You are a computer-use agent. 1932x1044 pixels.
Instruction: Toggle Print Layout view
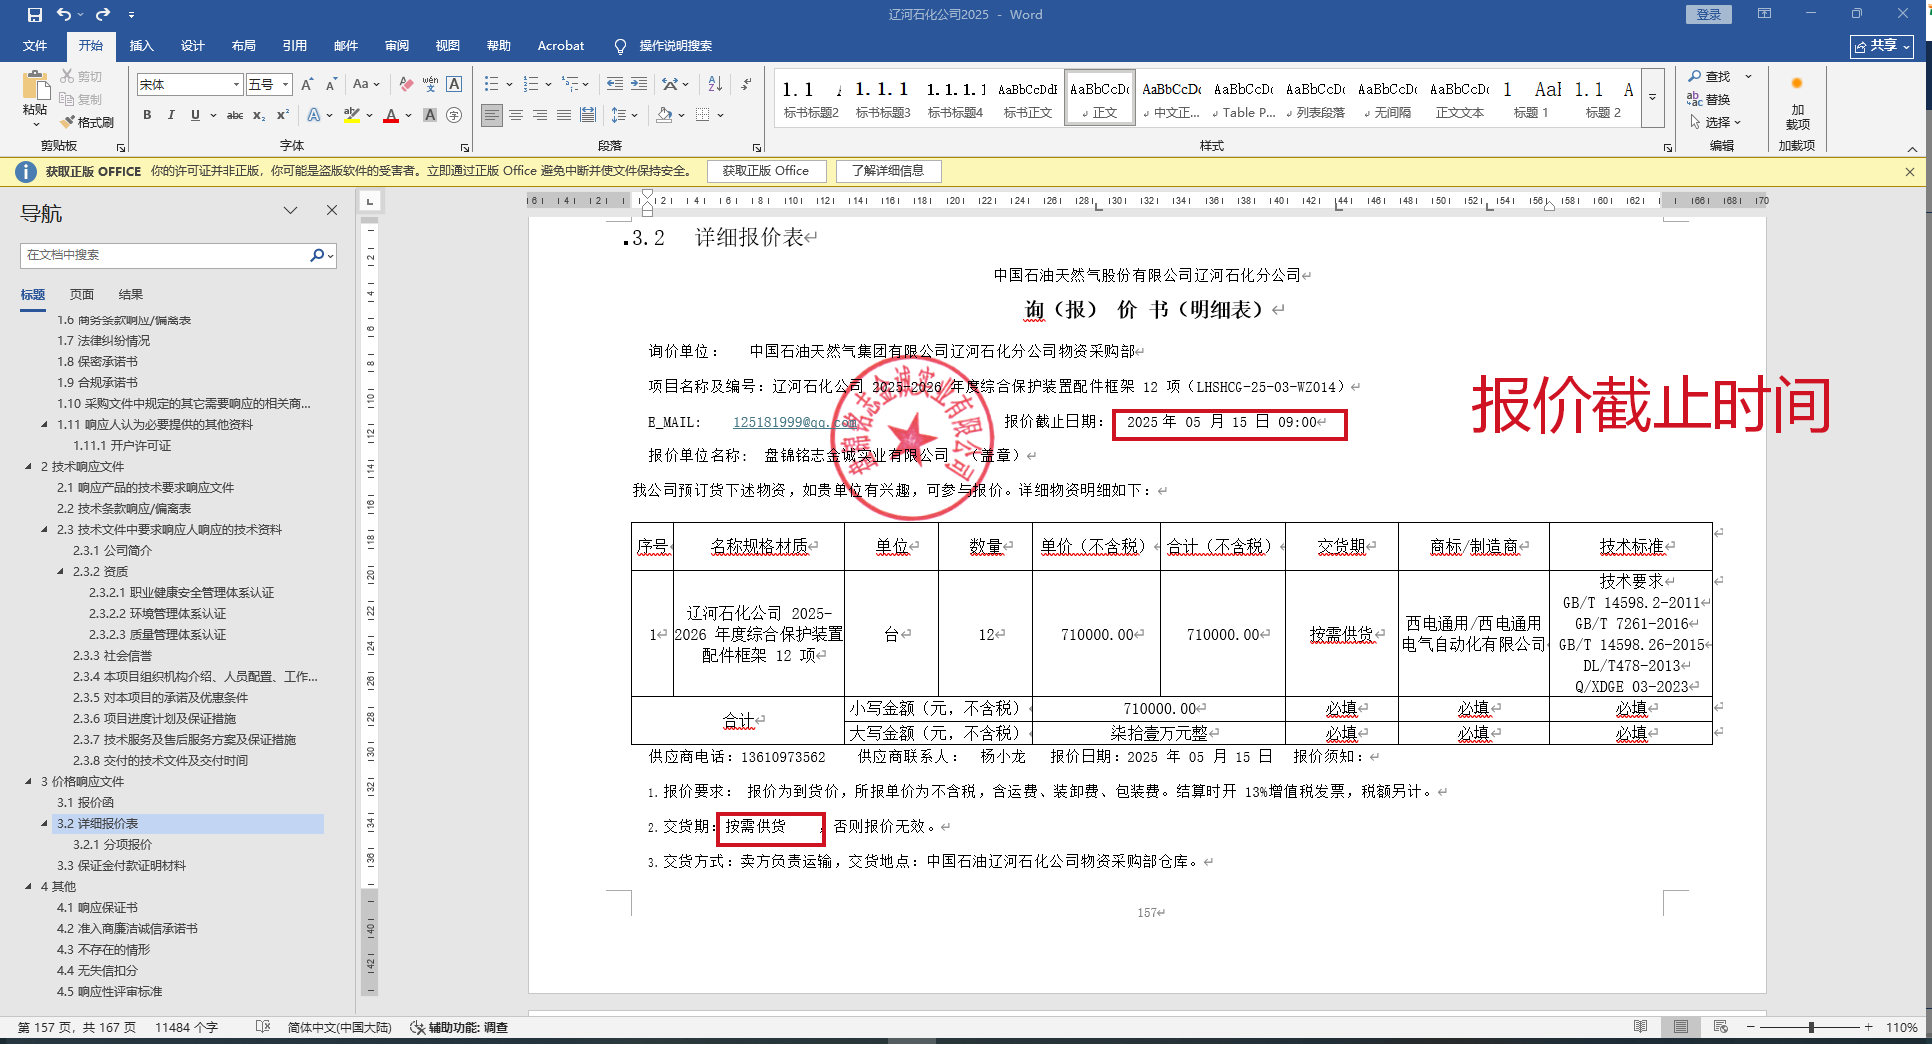(1681, 1027)
